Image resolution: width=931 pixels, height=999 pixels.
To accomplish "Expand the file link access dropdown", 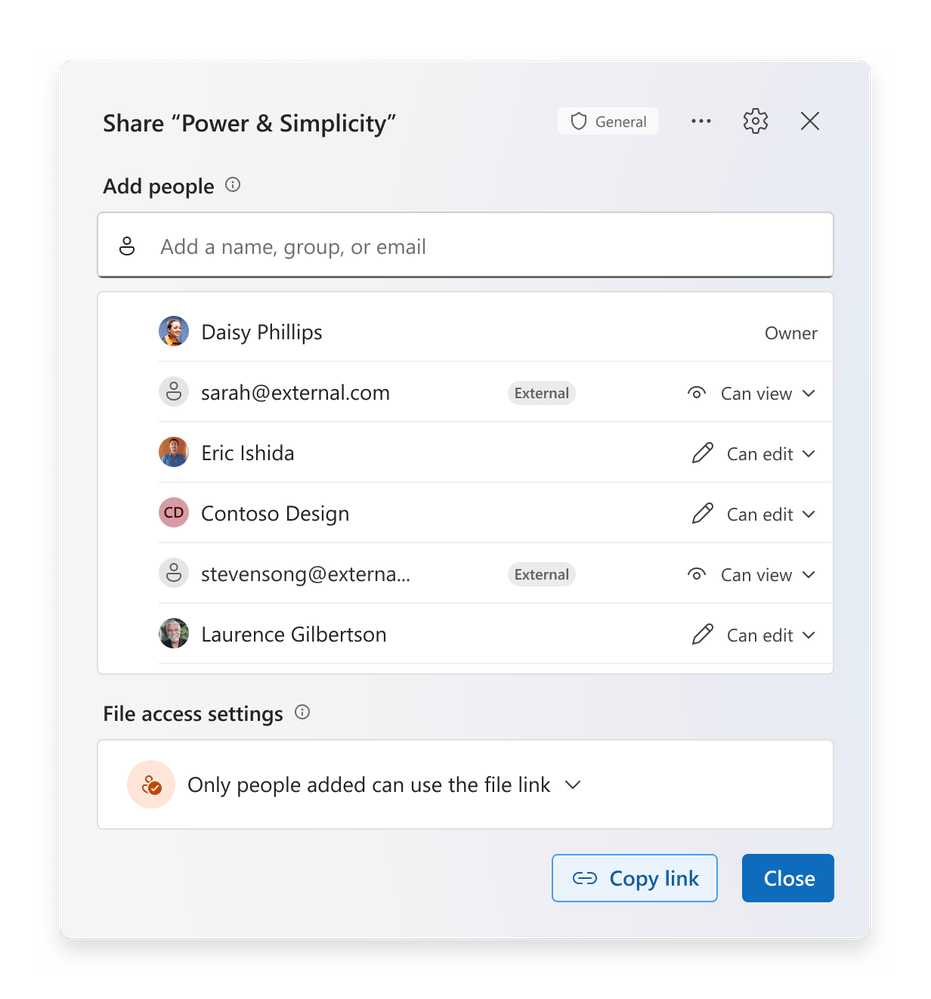I will click(573, 785).
